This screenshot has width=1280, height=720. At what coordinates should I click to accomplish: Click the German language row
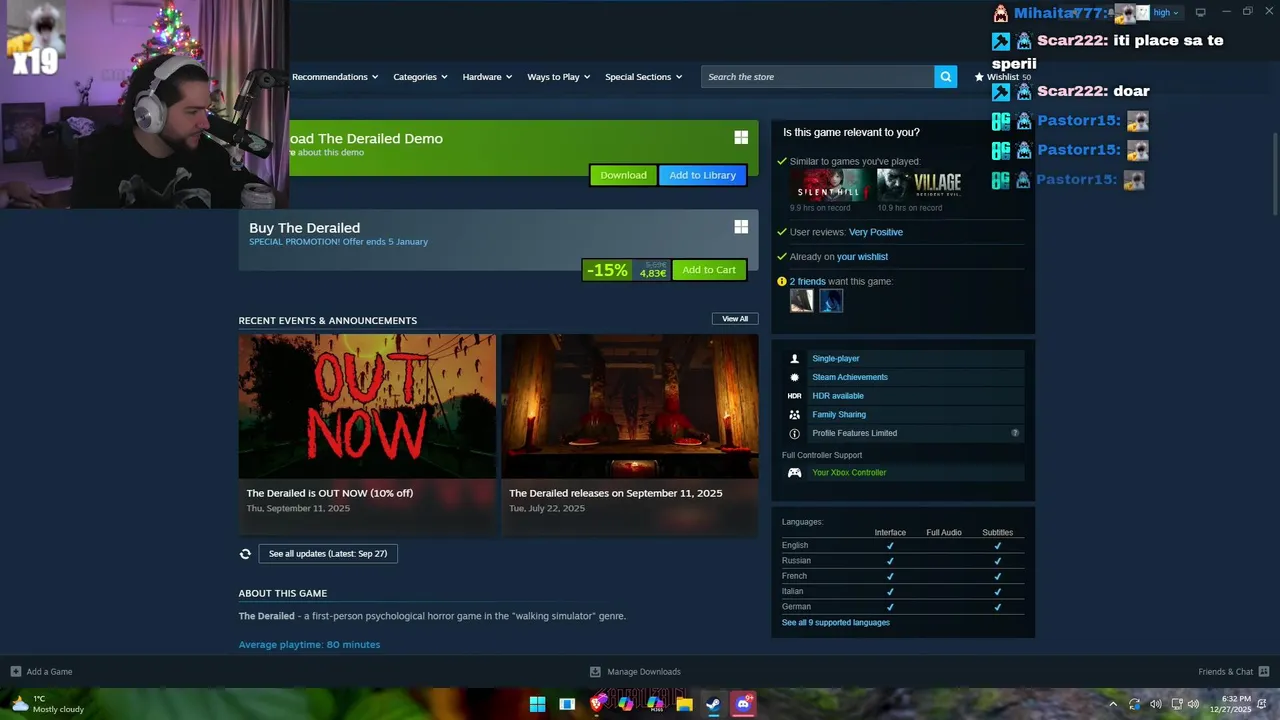902,607
